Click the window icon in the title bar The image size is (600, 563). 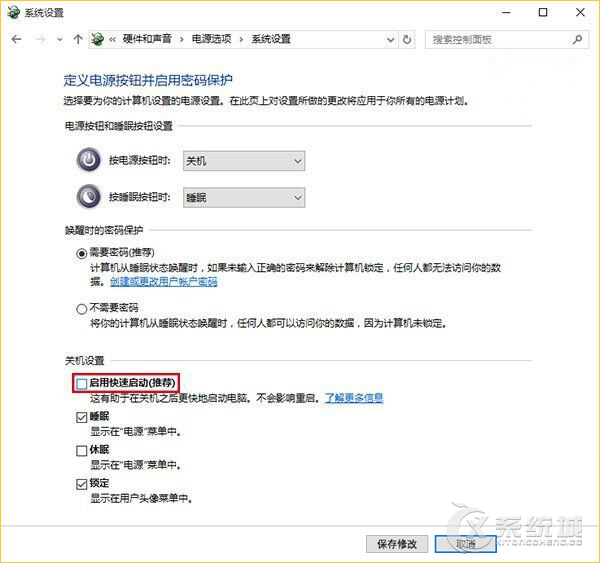(x=13, y=12)
